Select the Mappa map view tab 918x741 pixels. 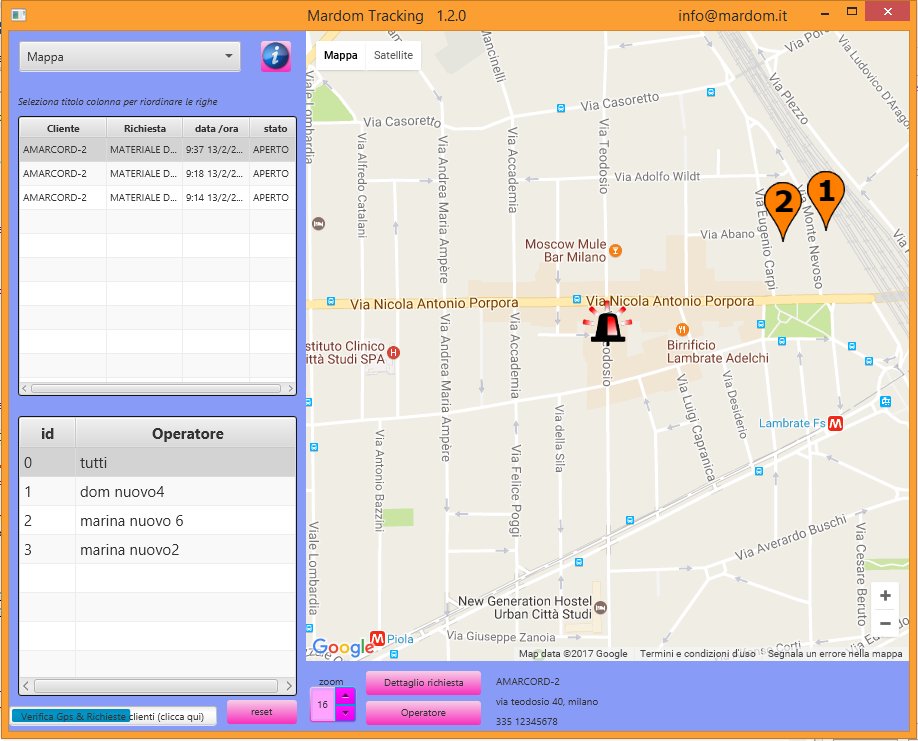coord(340,55)
